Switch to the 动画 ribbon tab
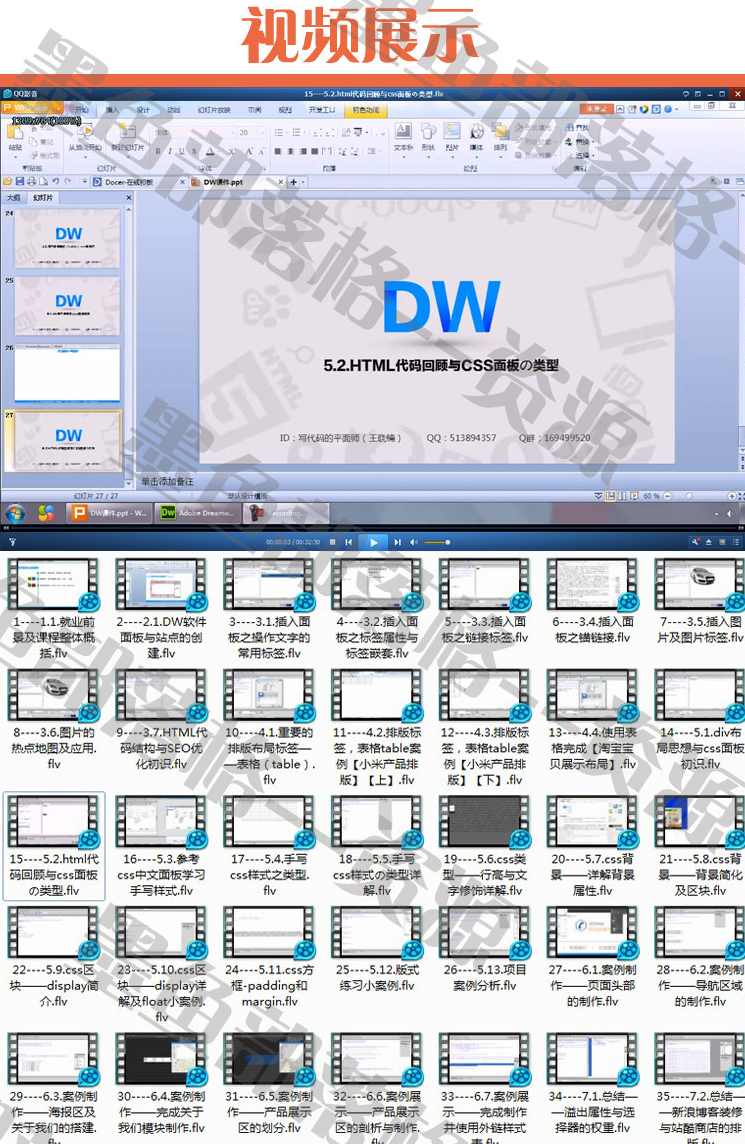The image size is (745, 1144). click(174, 110)
